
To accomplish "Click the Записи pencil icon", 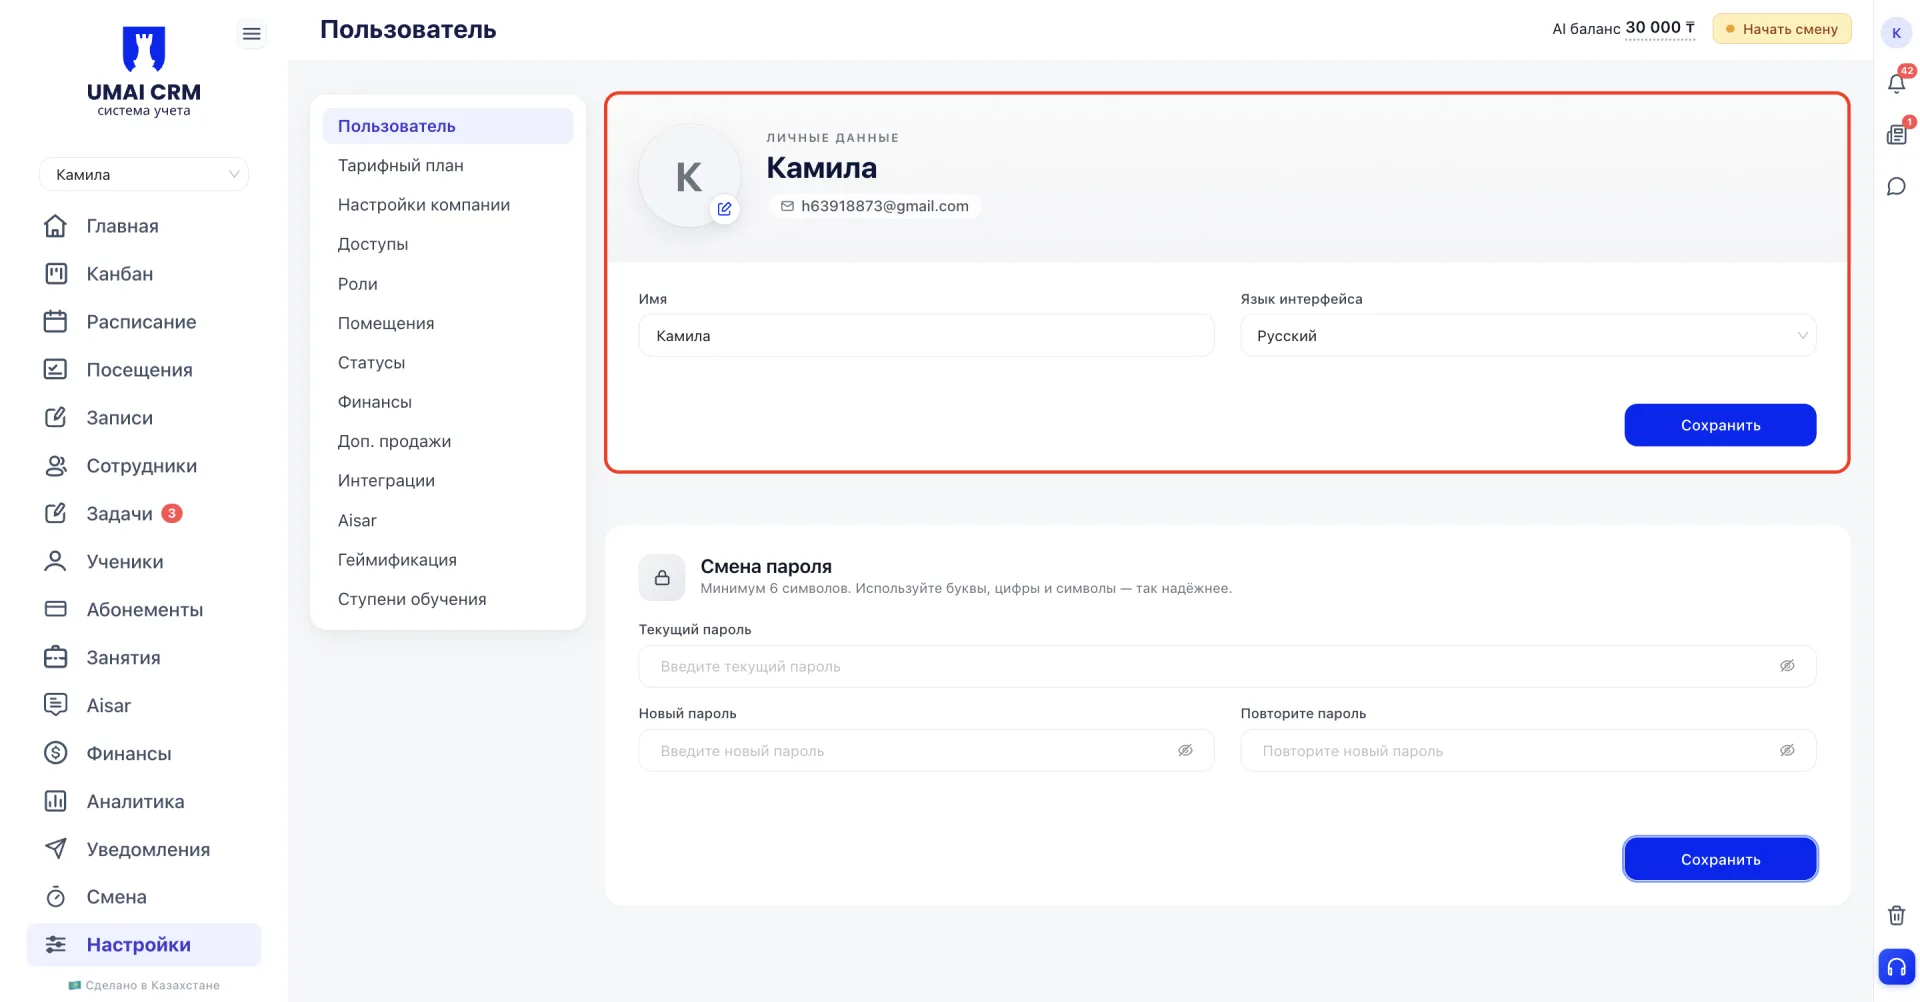I will tap(56, 417).
